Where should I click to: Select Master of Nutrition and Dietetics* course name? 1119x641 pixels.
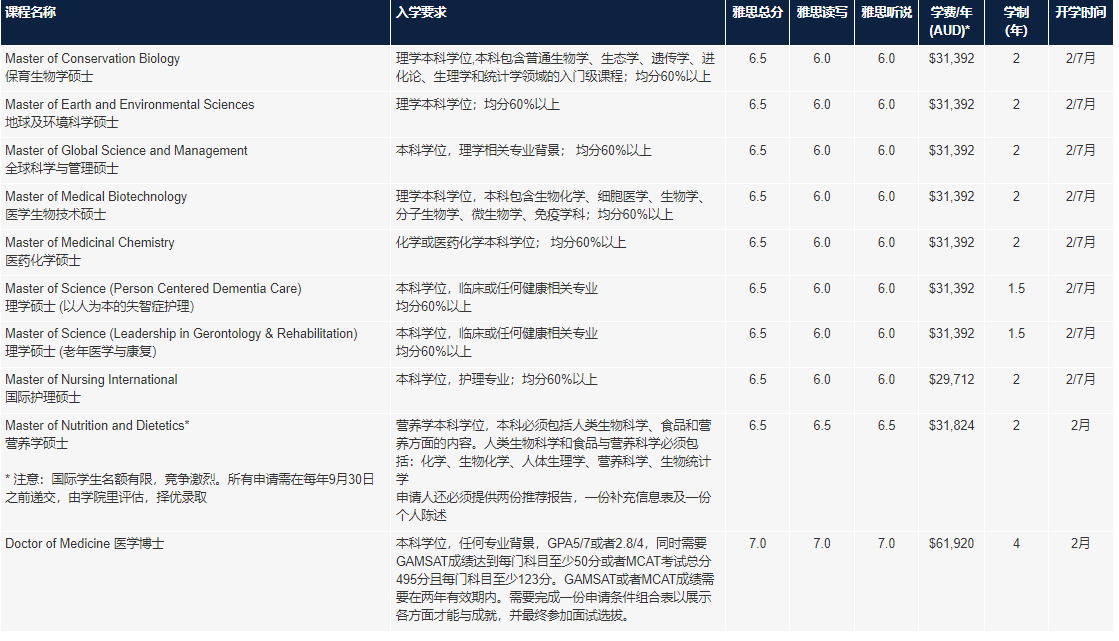pyautogui.click(x=97, y=425)
